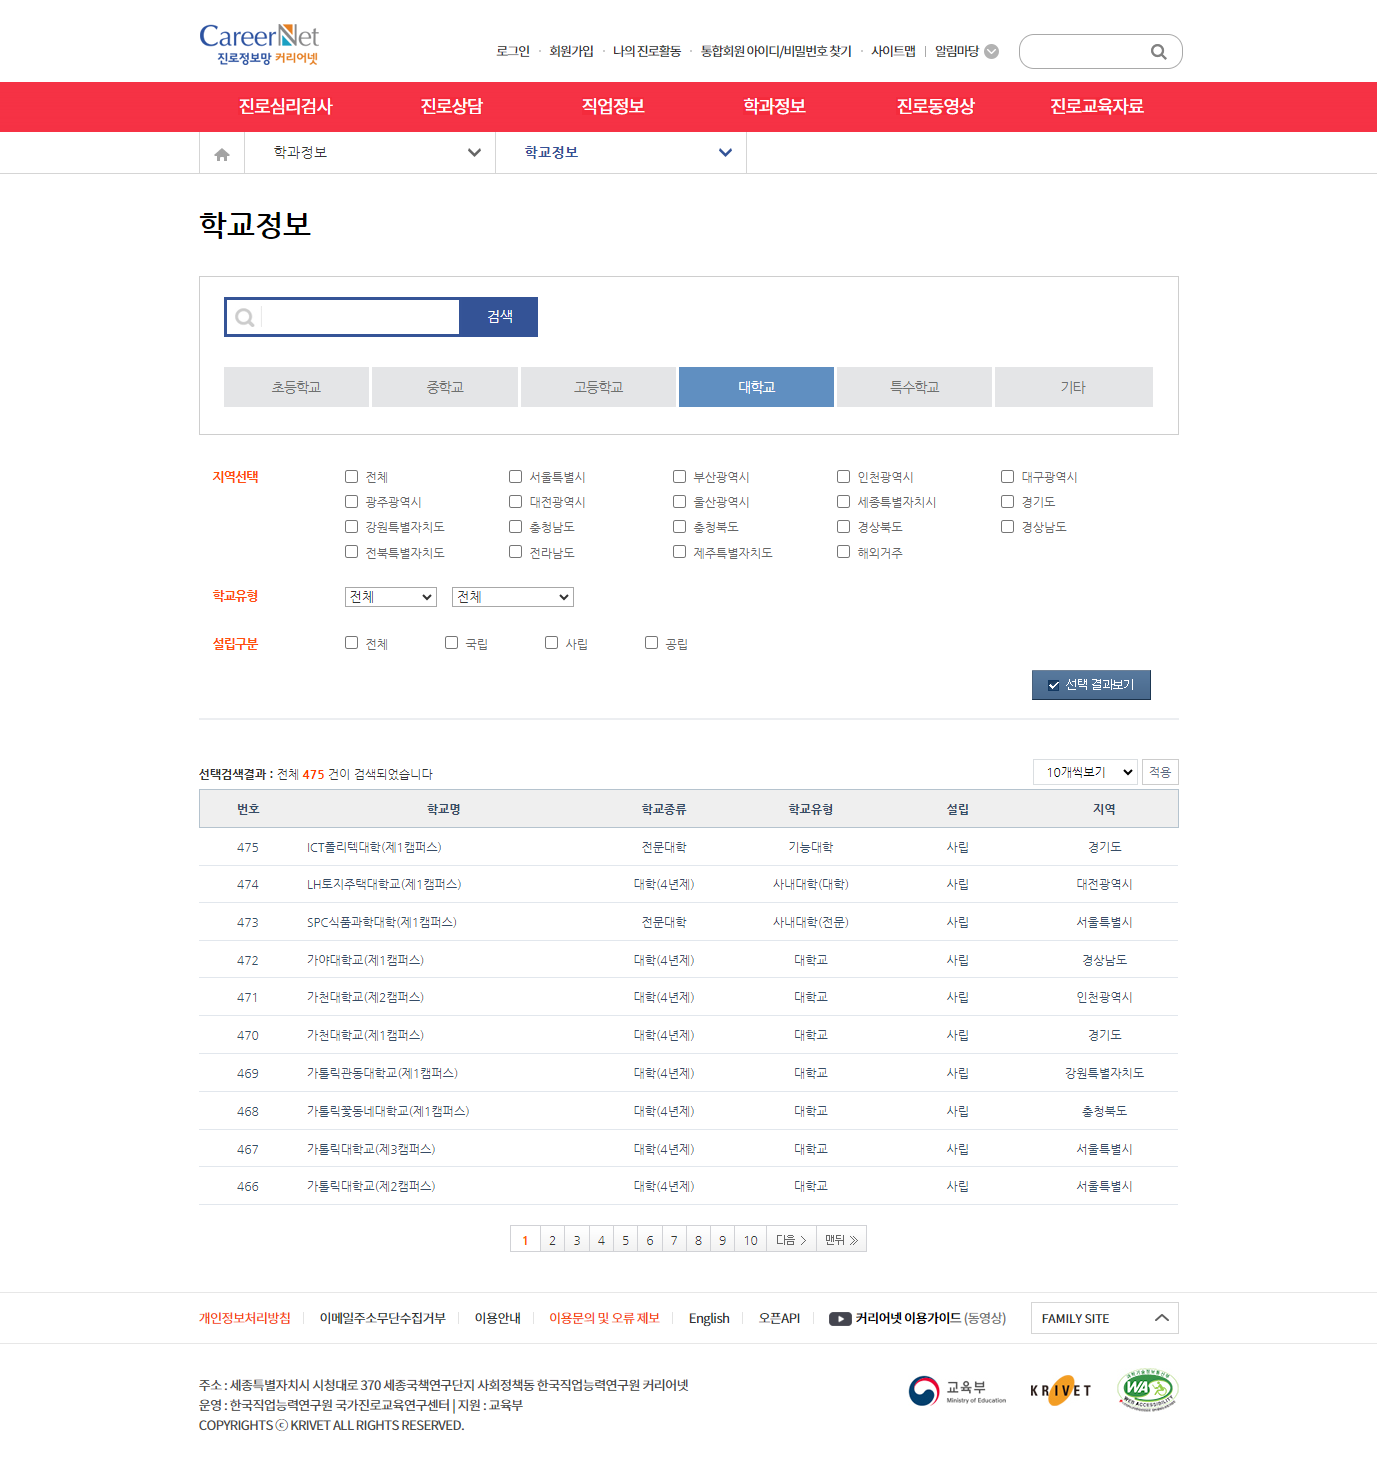Click the top search magnifier icon
The image size is (1377, 1466).
[x=1158, y=52]
